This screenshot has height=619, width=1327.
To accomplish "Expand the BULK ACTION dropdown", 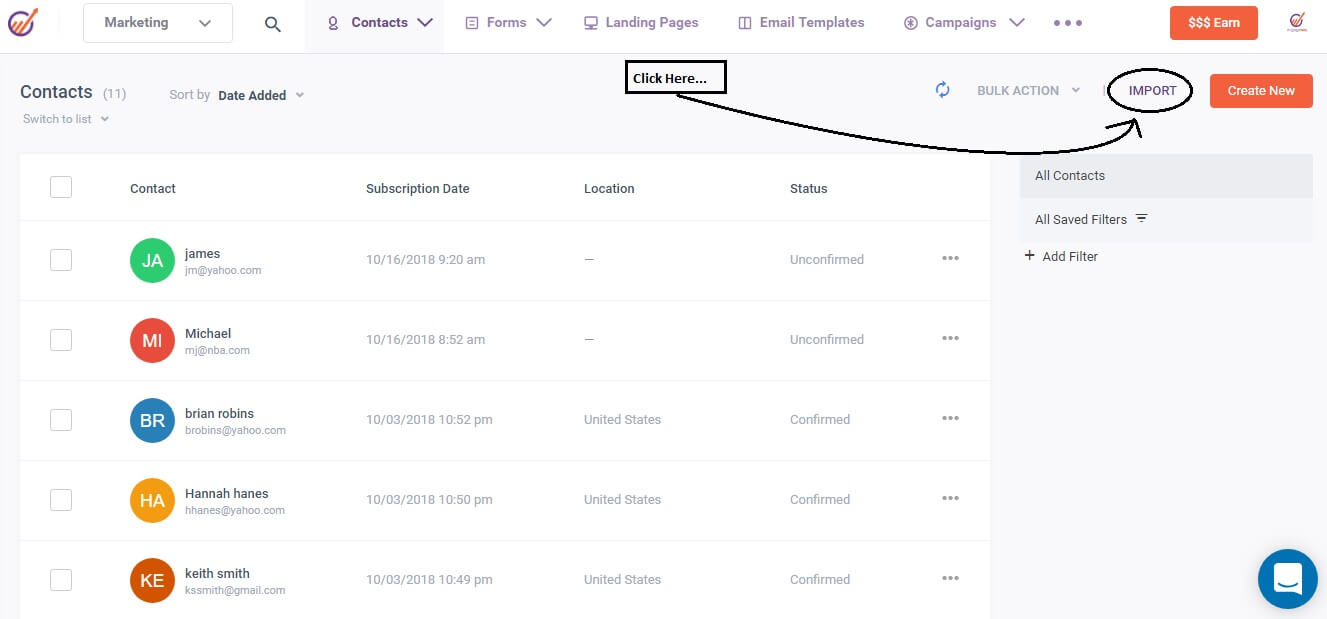I will tap(1027, 90).
